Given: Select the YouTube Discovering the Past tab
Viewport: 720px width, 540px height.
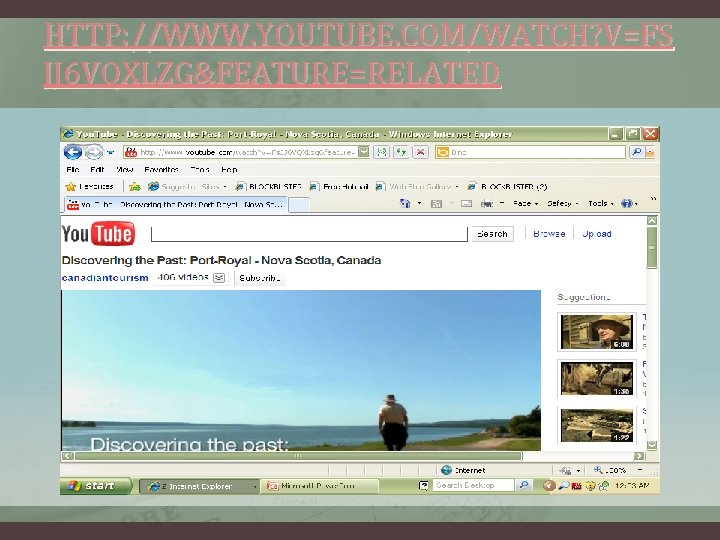Looking at the screenshot, I should [175, 204].
